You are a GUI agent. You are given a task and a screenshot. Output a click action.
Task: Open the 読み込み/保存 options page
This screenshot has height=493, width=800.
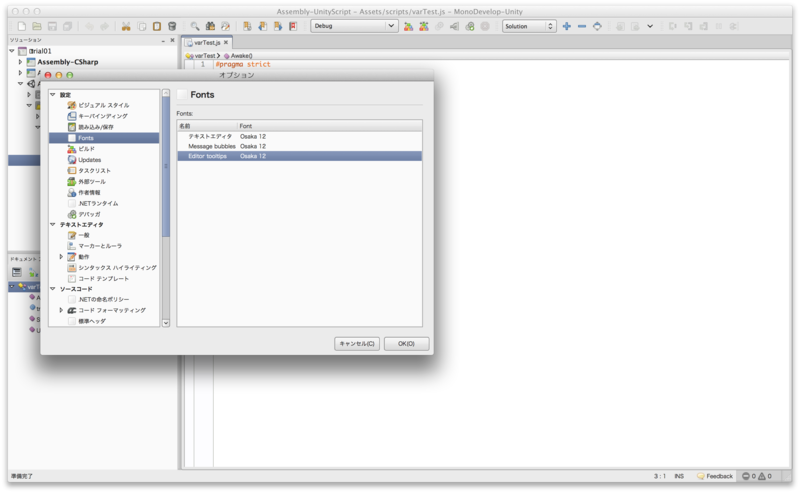click(x=95, y=127)
